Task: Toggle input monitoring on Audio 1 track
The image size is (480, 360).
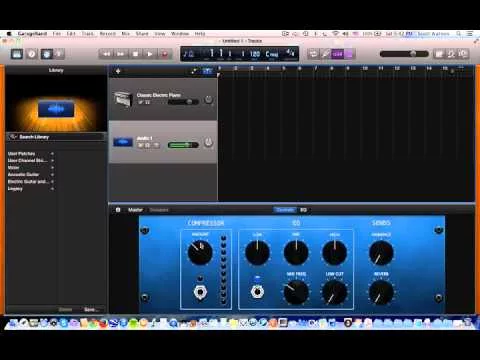Action: coord(155,145)
